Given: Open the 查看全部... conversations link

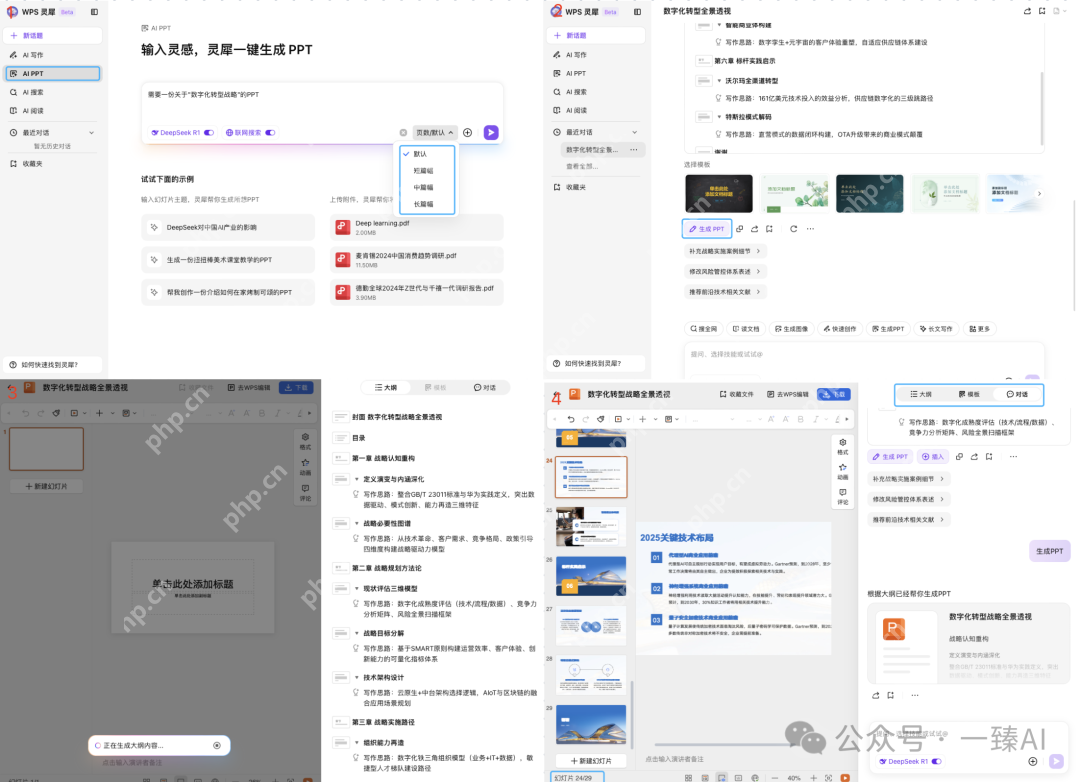Looking at the screenshot, I should [582, 167].
